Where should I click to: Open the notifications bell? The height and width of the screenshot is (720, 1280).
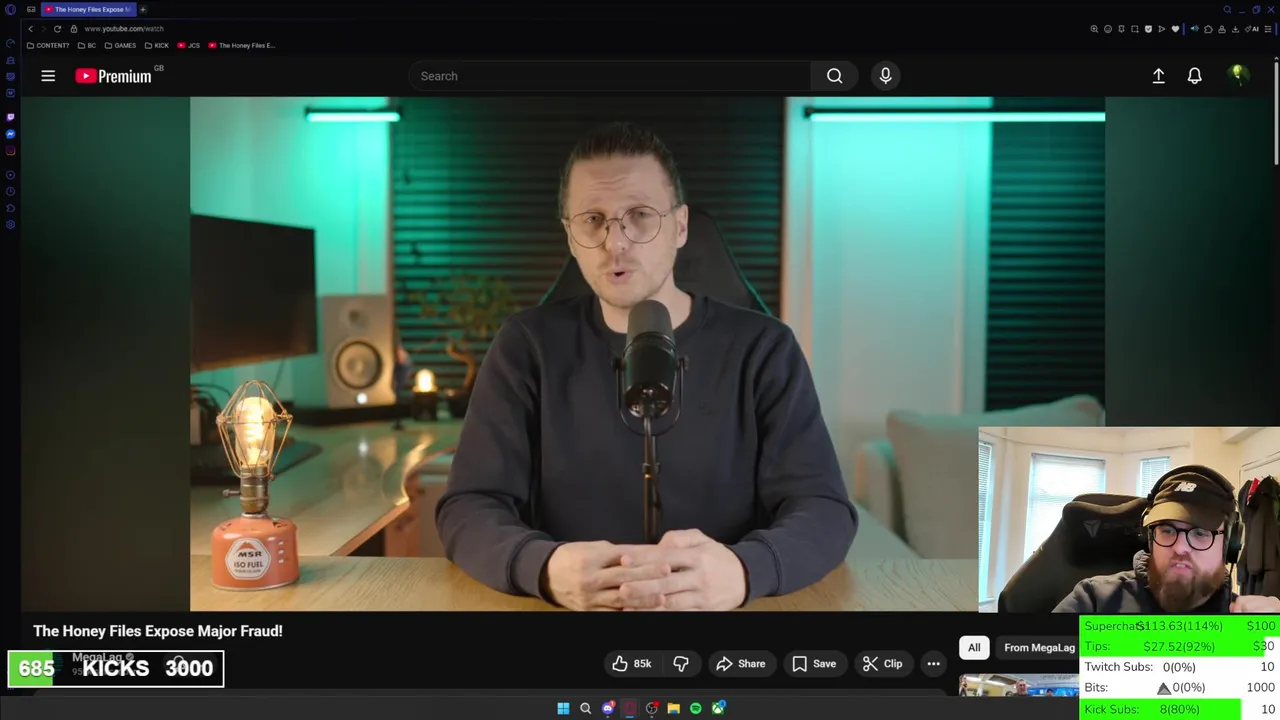click(1194, 76)
